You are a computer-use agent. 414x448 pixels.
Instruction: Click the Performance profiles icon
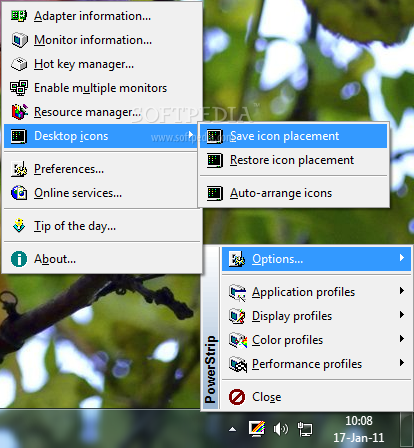pos(238,364)
